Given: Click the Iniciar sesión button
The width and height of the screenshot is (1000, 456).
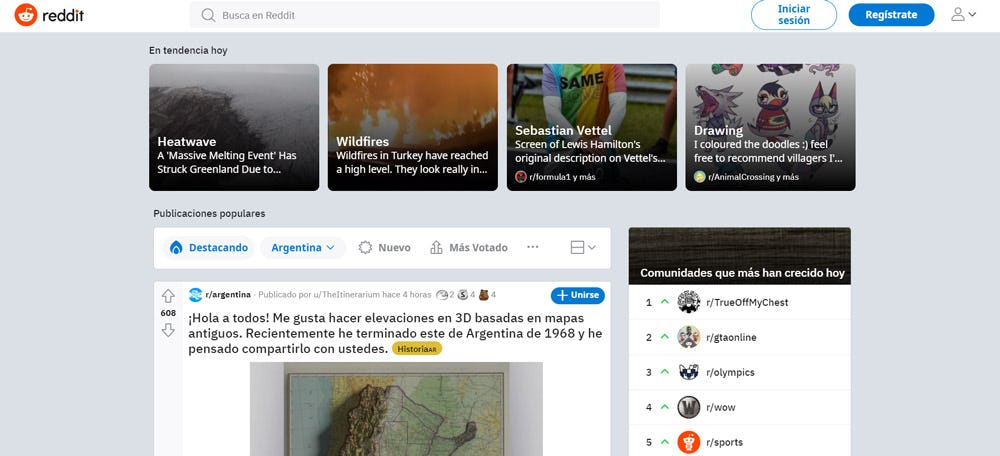Looking at the screenshot, I should 794,15.
